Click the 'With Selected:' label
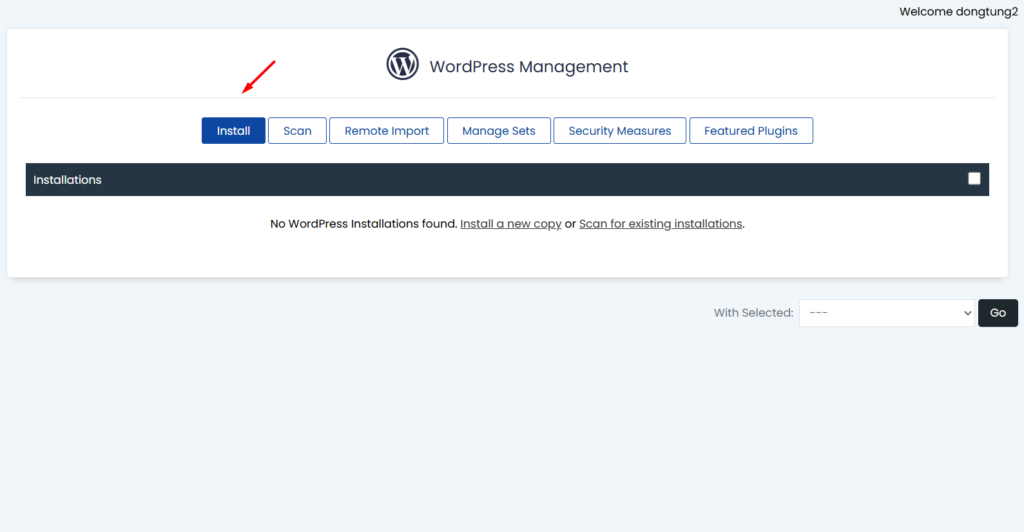The image size is (1024, 532). 753,313
